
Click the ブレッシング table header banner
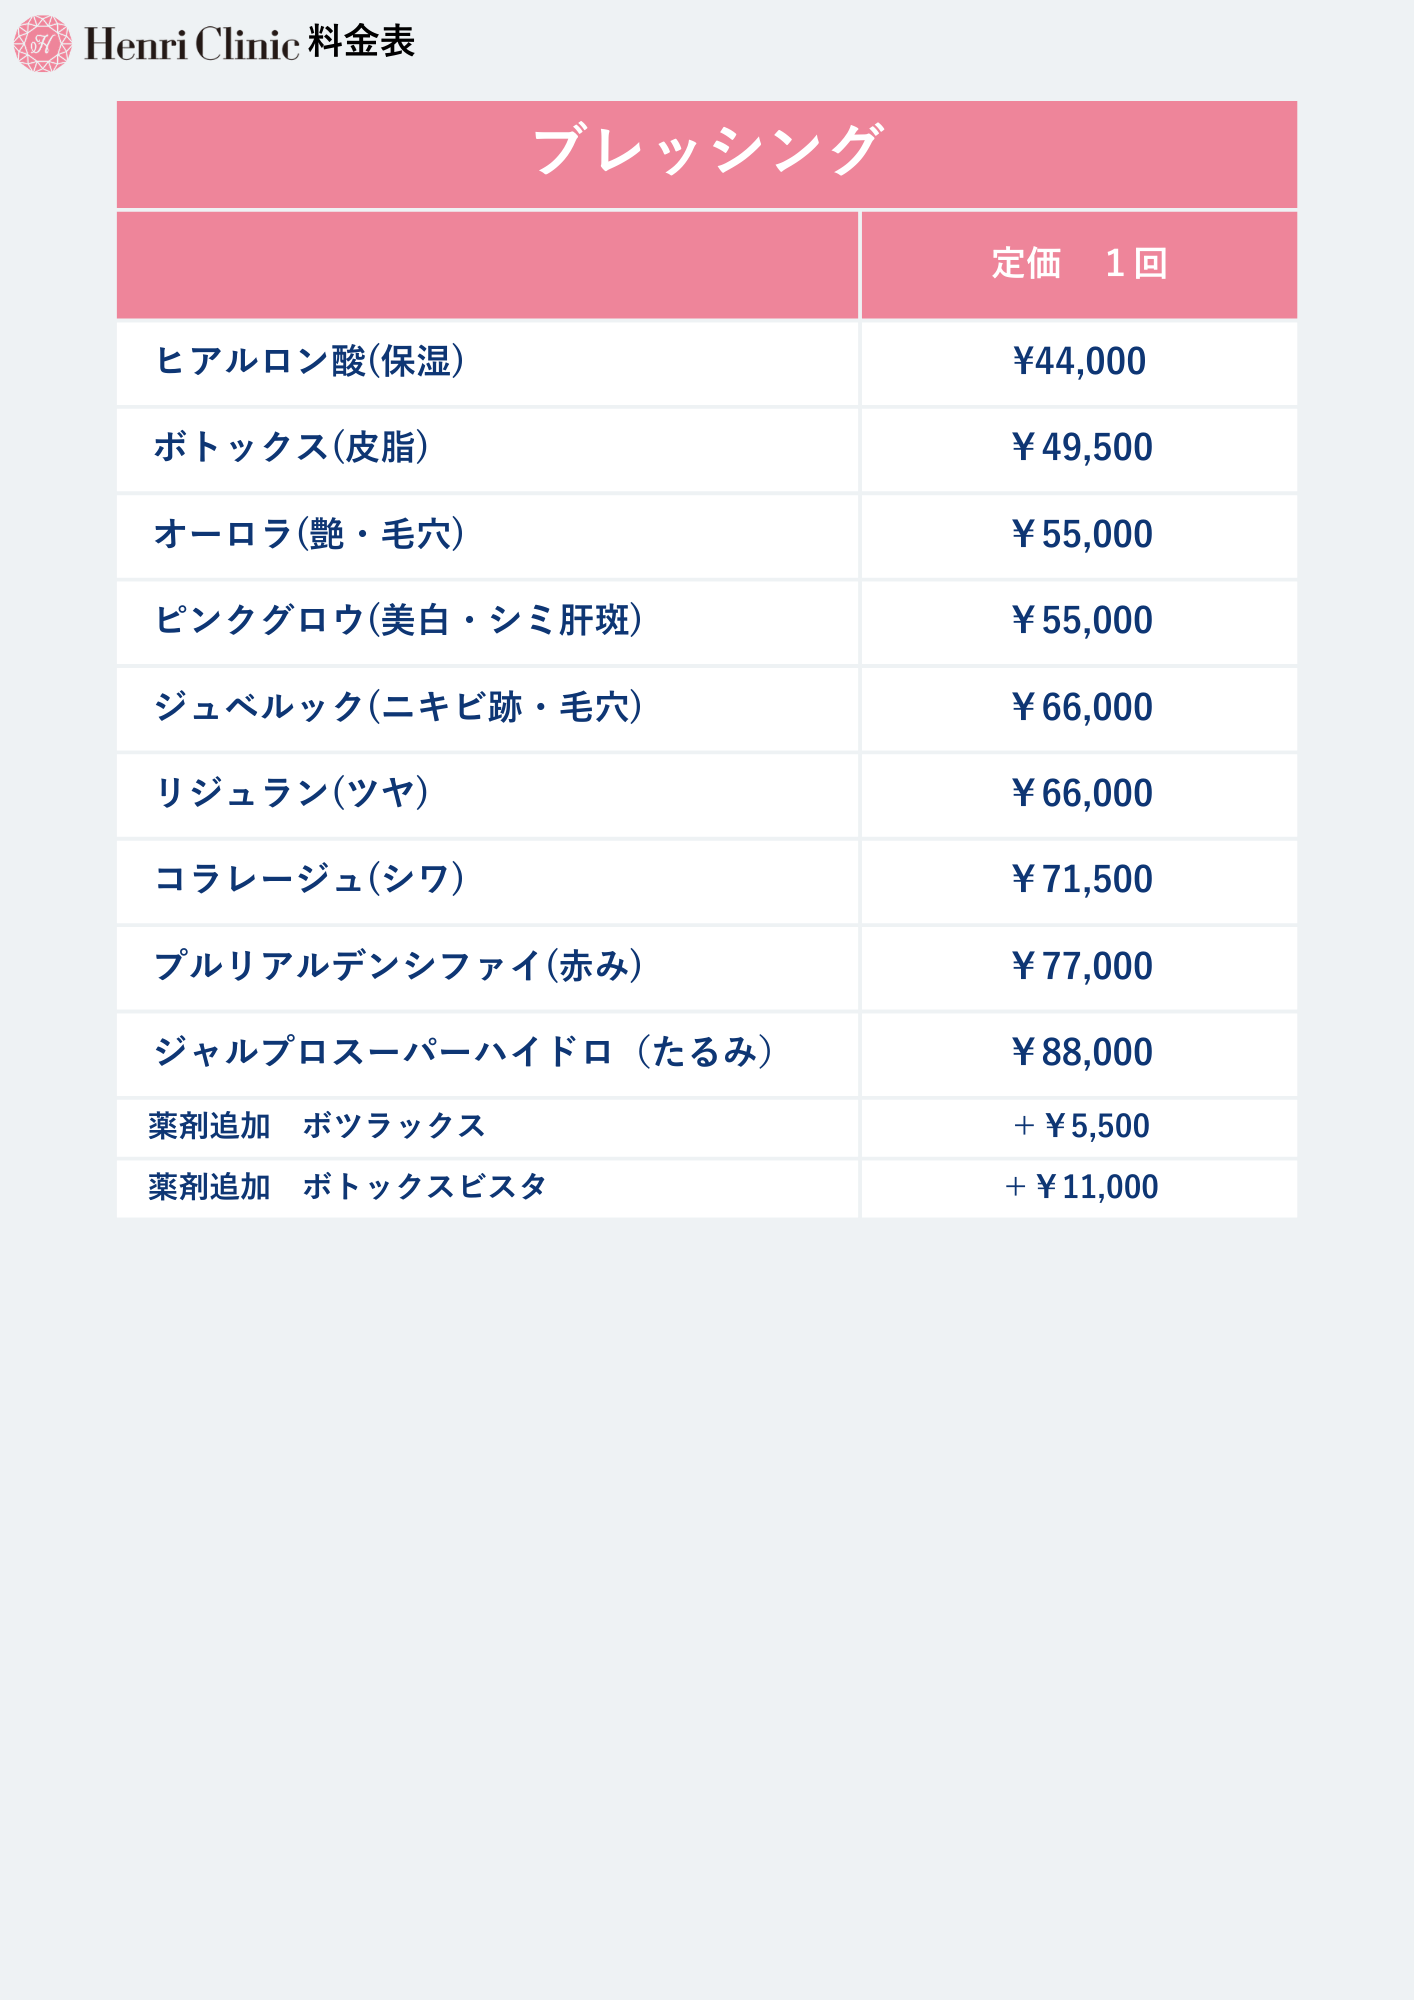click(x=707, y=152)
